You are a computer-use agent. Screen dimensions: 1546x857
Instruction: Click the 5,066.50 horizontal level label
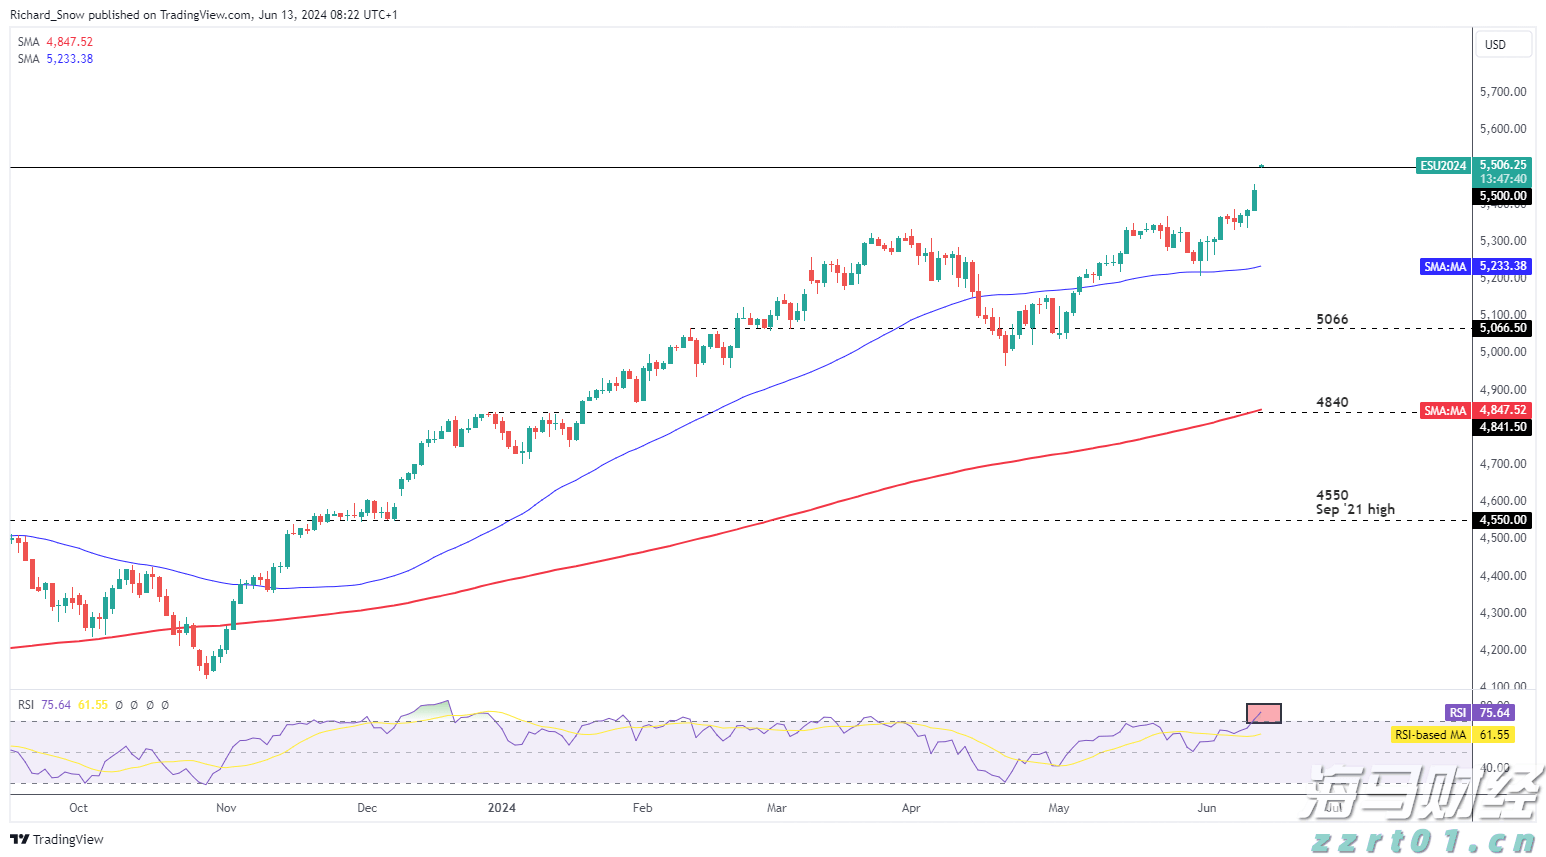point(1503,328)
